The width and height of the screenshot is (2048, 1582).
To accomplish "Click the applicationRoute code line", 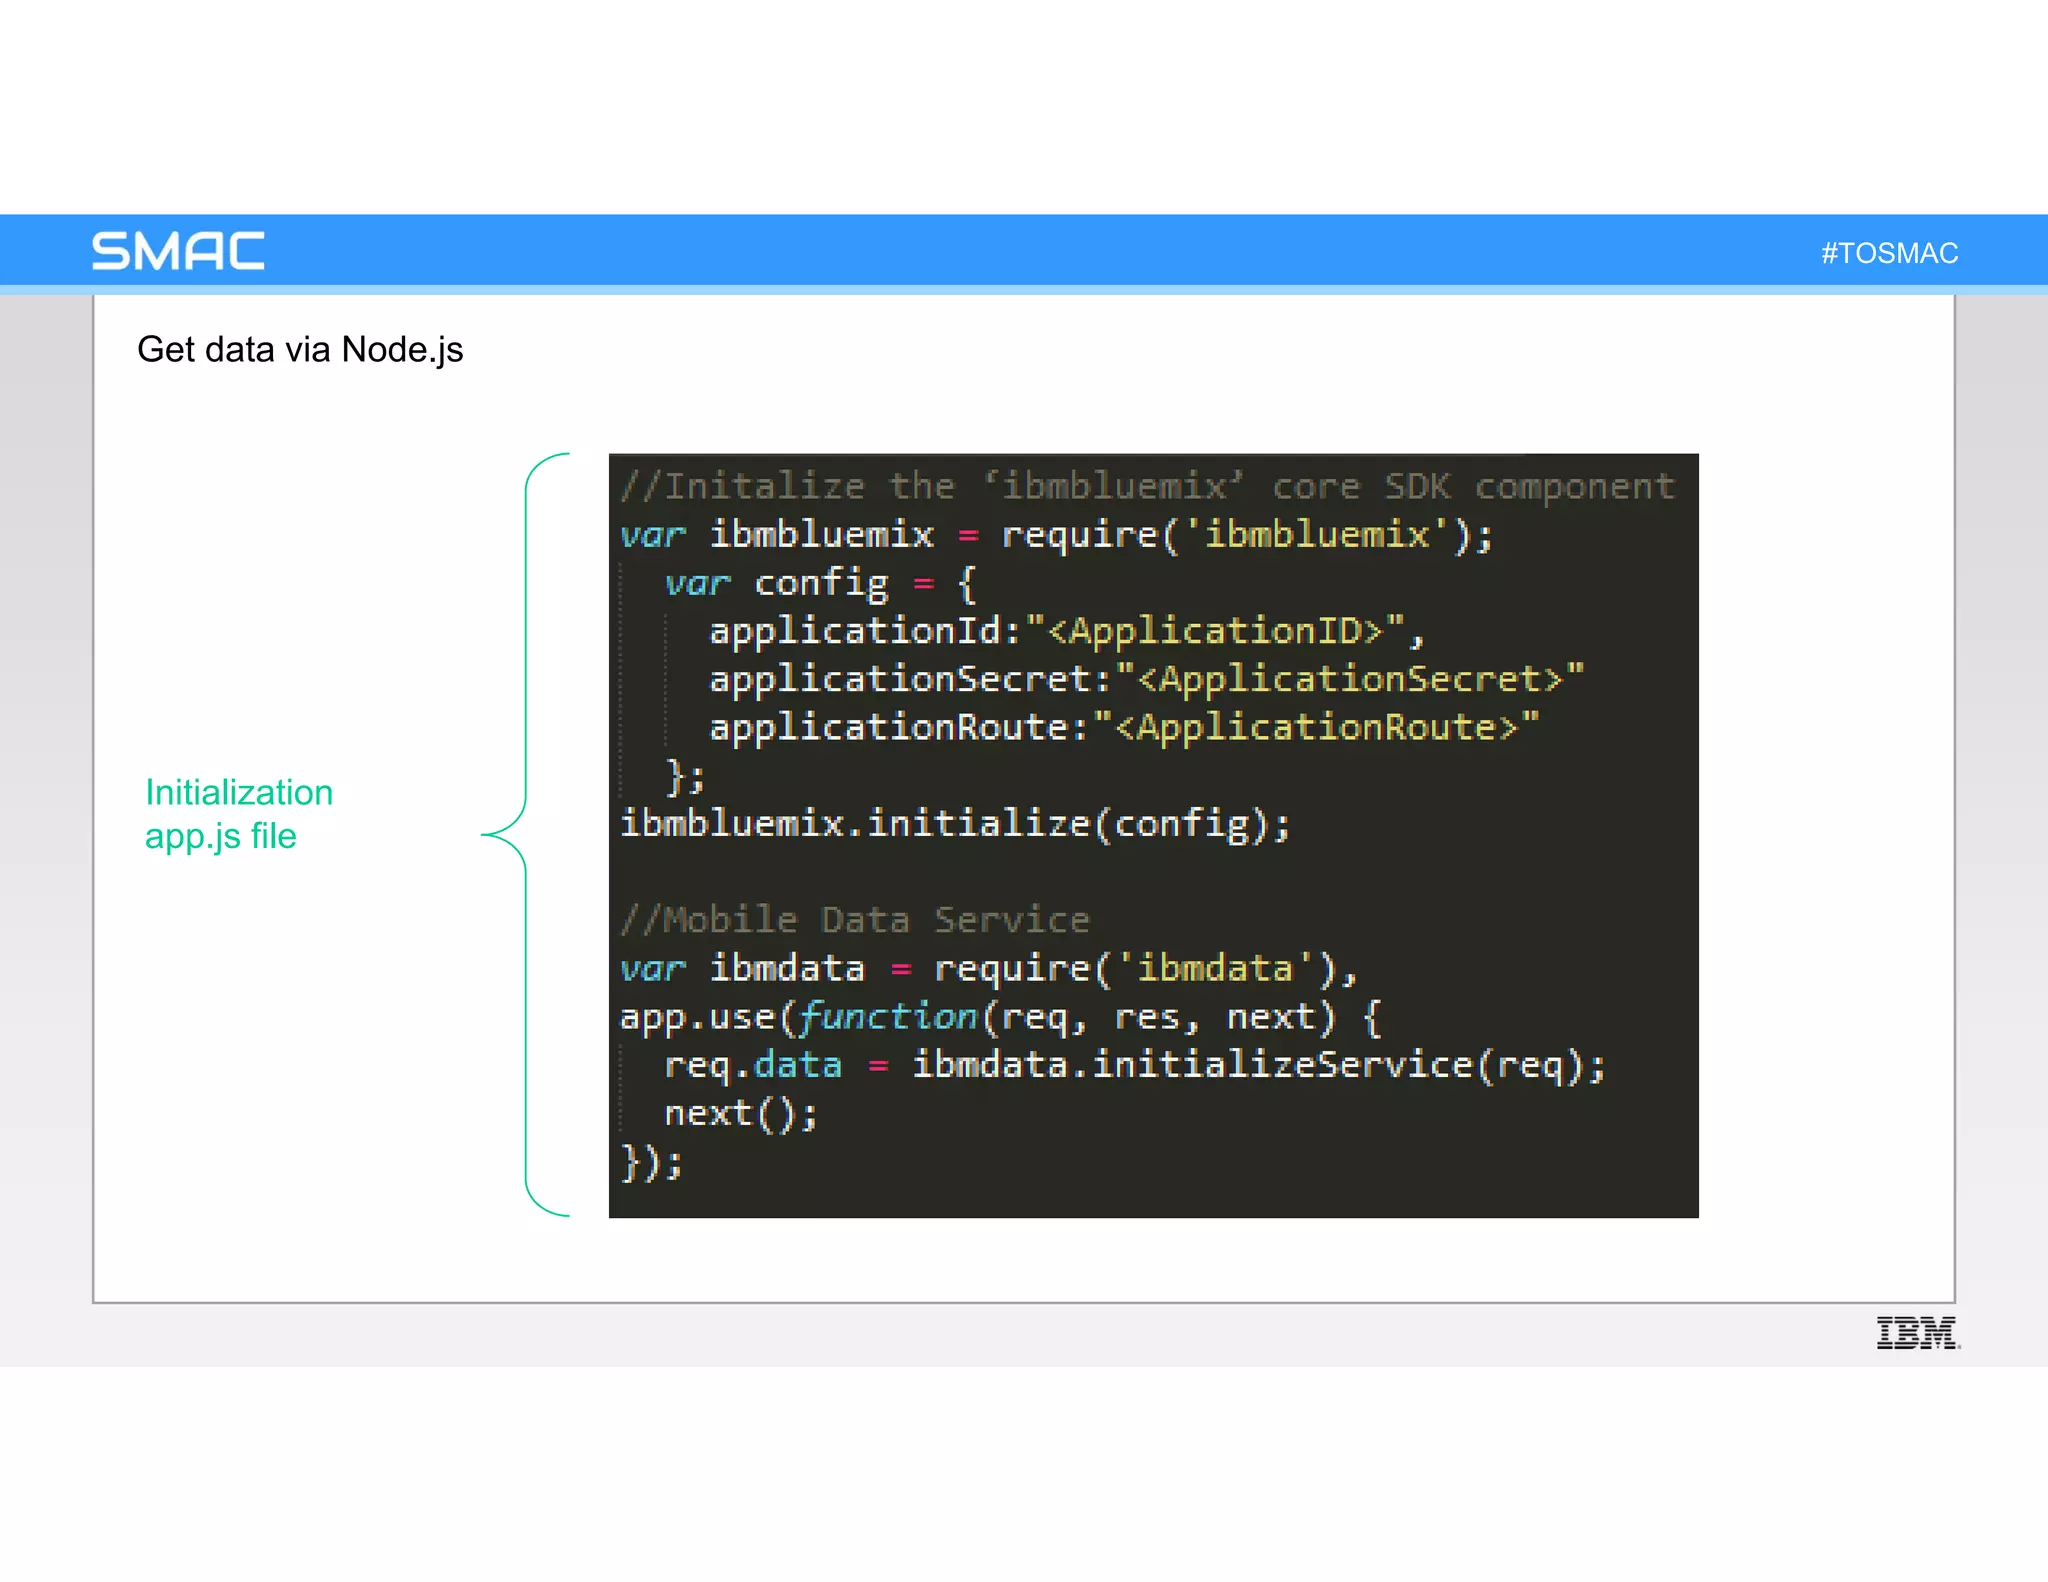I will (1124, 727).
